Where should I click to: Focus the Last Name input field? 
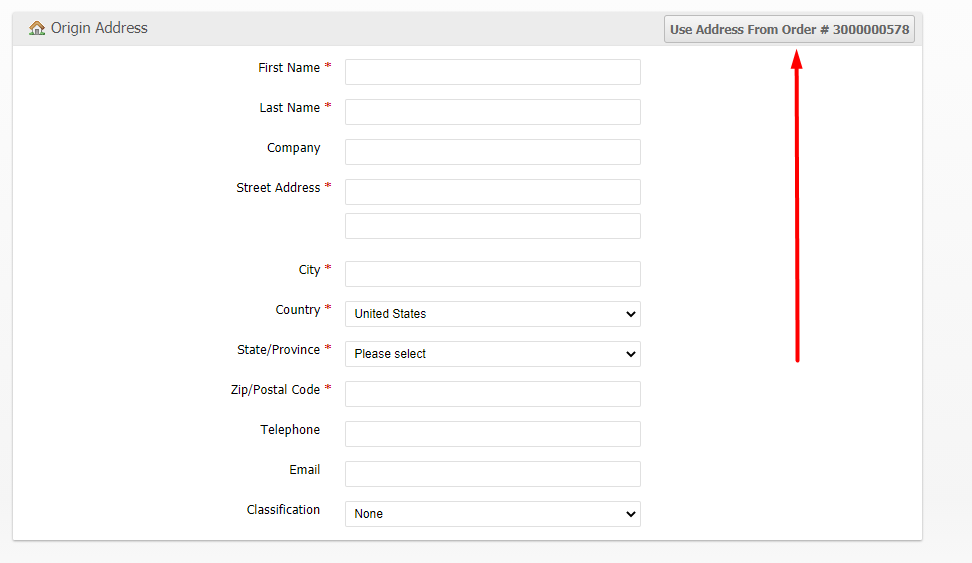pos(493,112)
